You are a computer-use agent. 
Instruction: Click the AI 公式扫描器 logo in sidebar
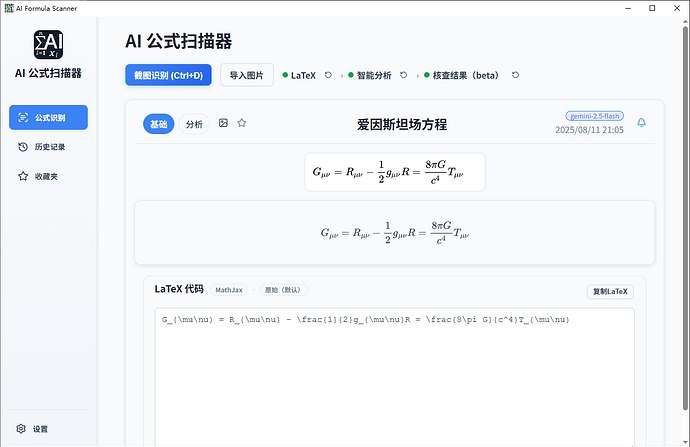[48, 44]
